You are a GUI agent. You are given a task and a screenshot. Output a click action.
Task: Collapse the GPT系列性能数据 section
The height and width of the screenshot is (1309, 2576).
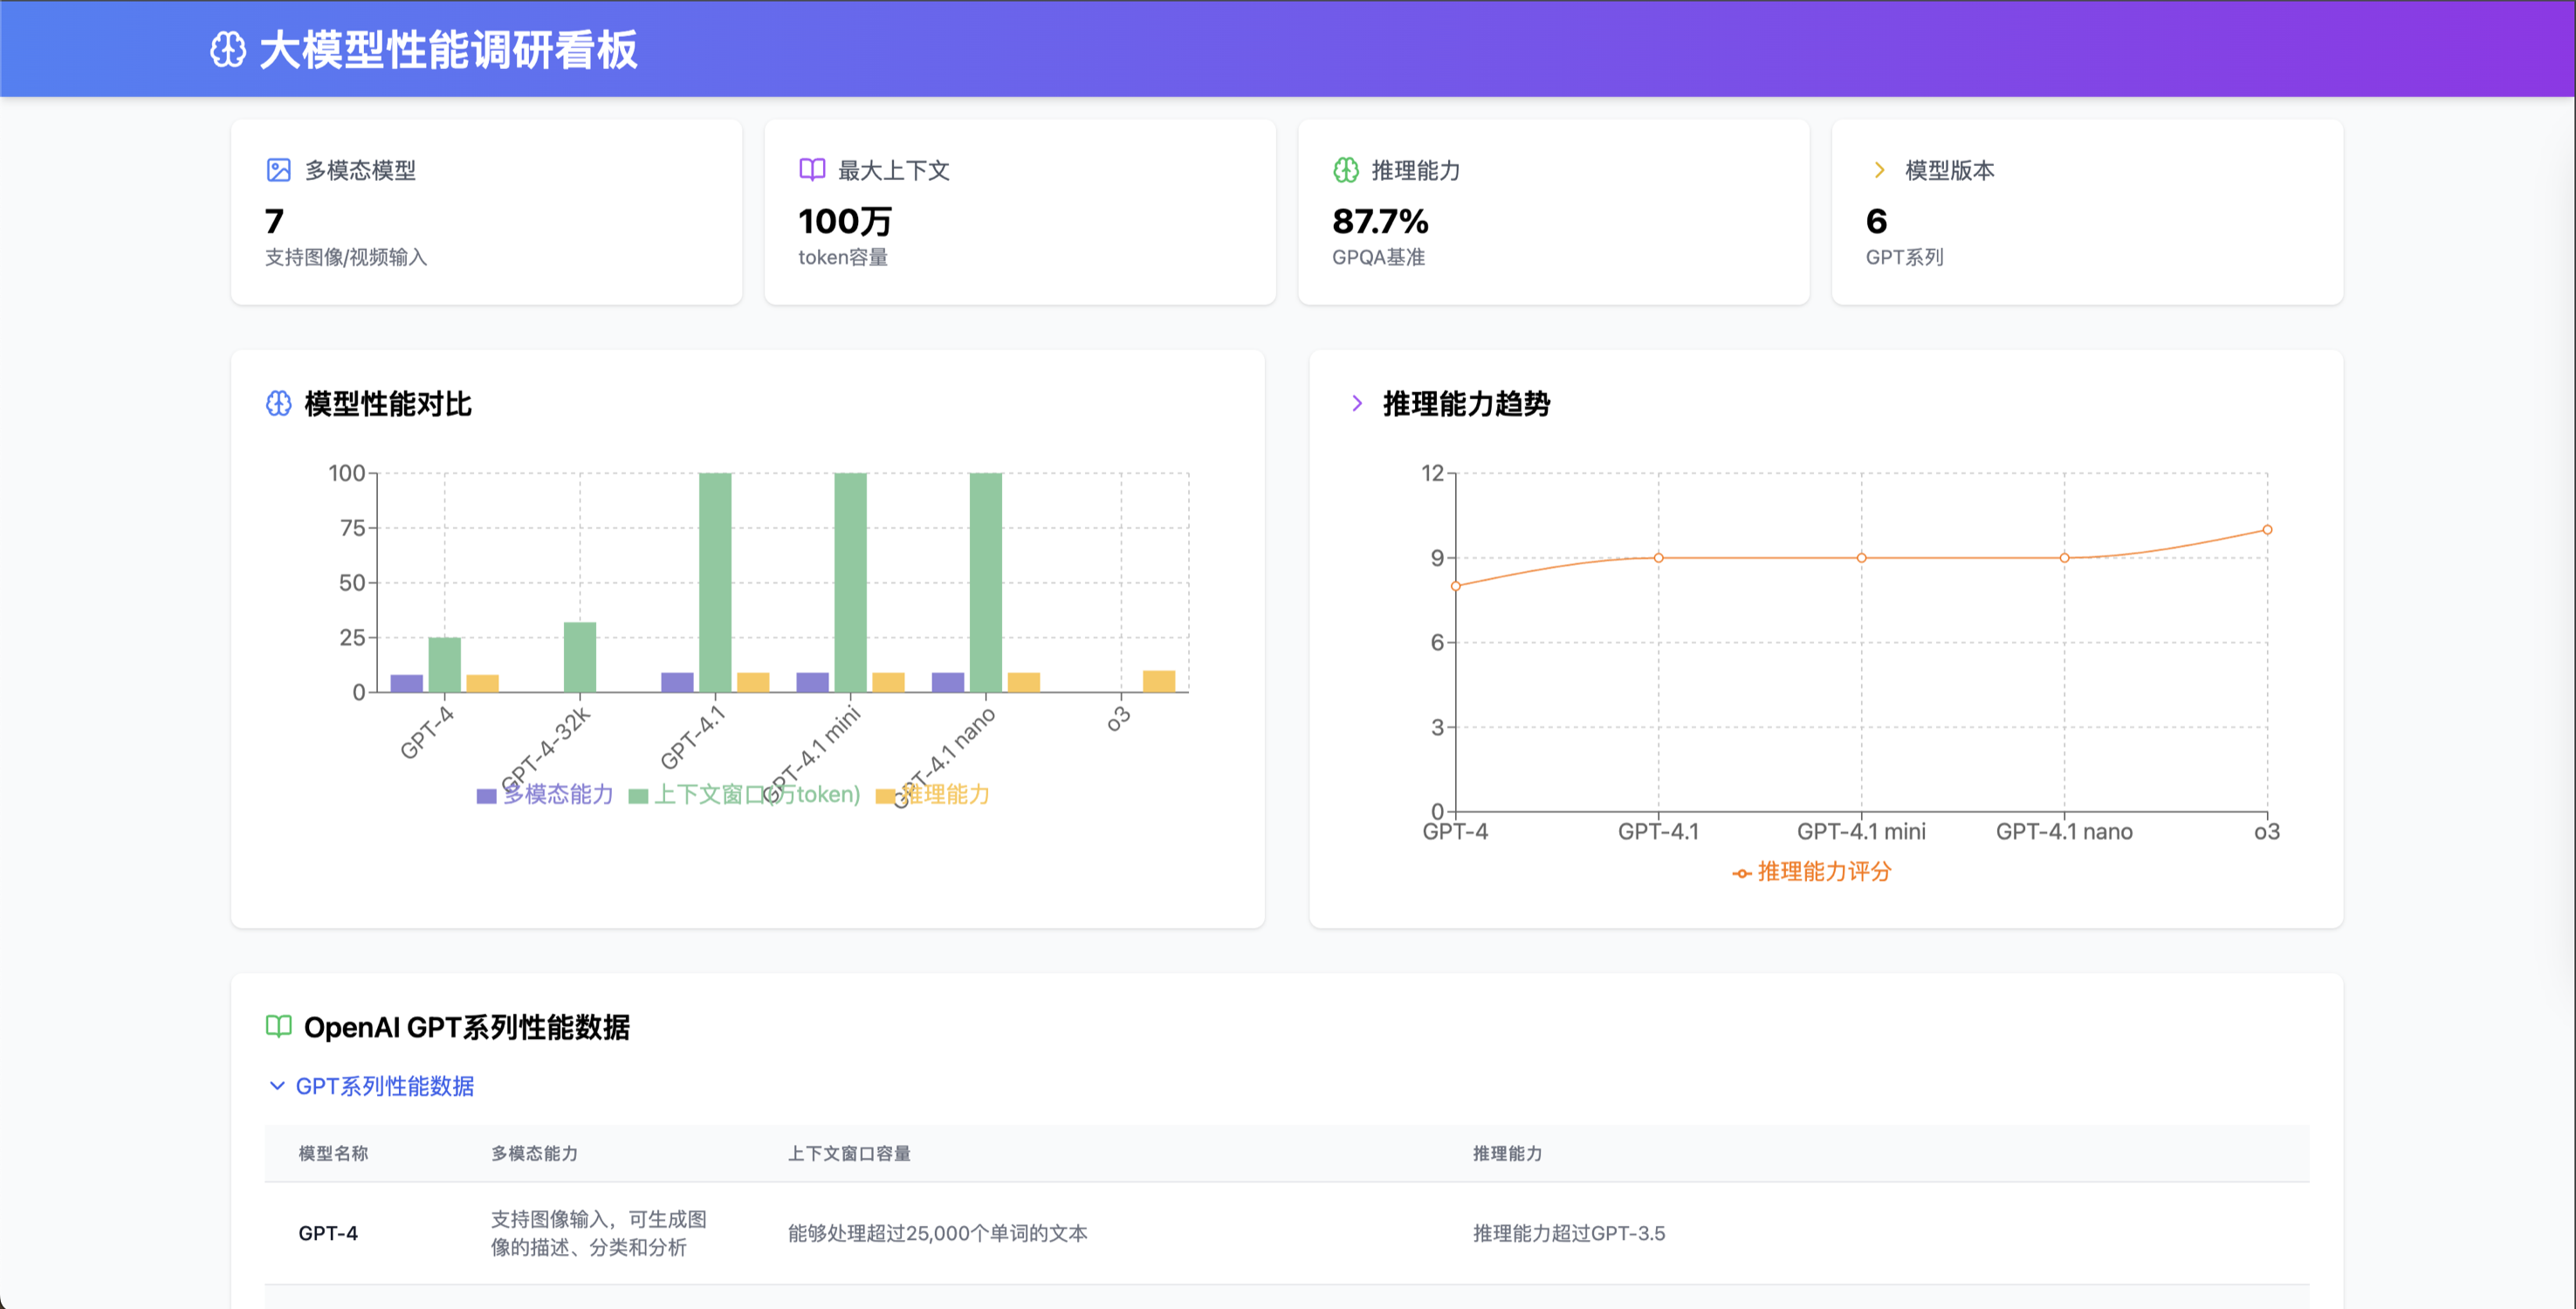click(x=384, y=1086)
